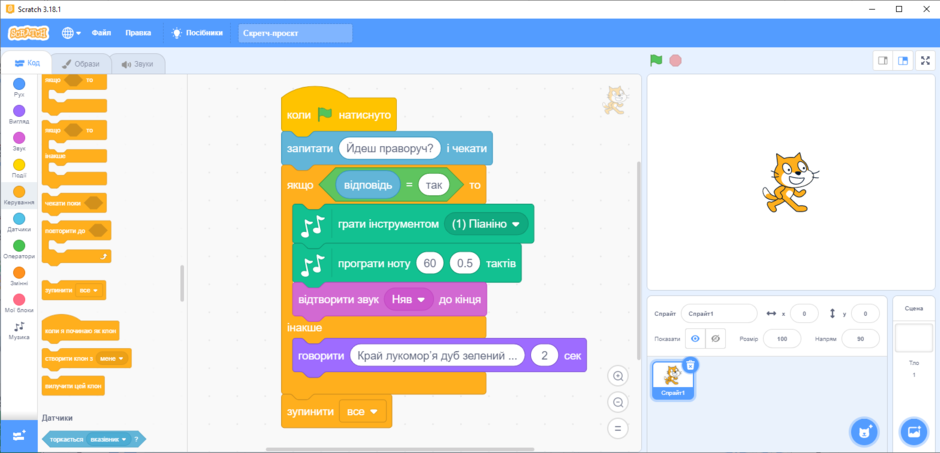Stop the project with red stop icon
Image resolution: width=940 pixels, height=453 pixels.
[x=676, y=61]
